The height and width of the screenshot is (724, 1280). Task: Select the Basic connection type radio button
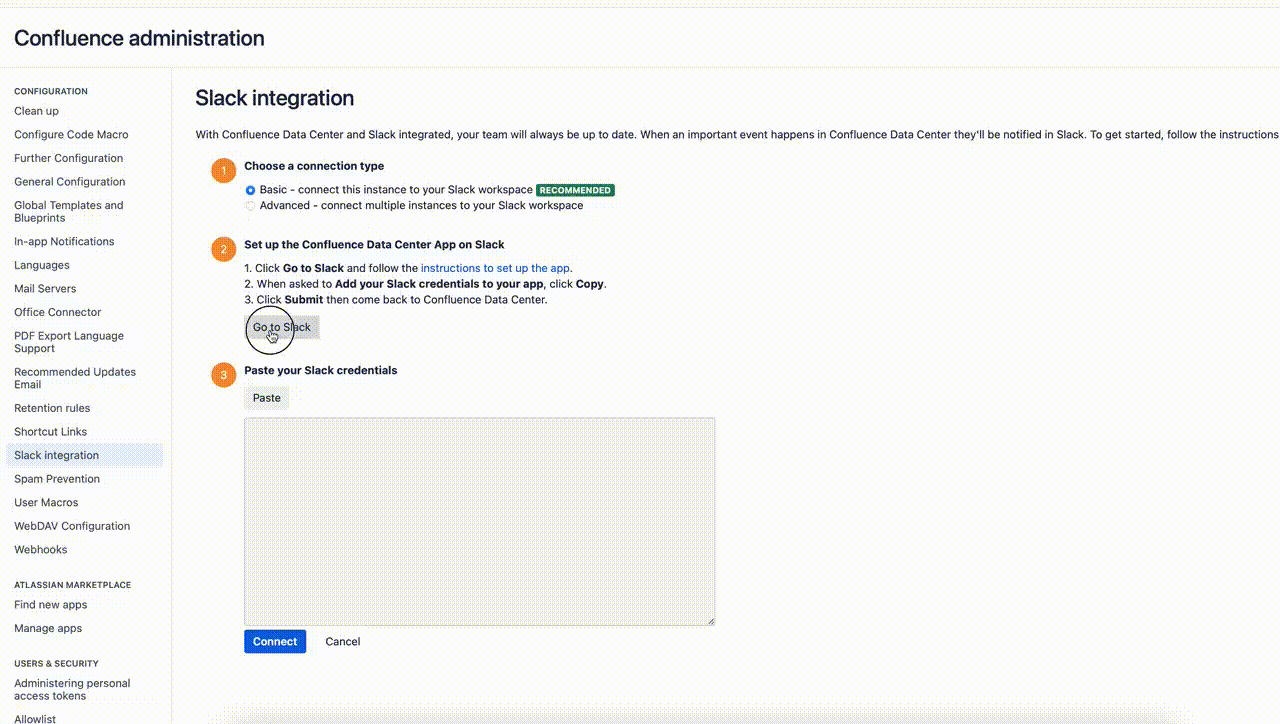pyautogui.click(x=250, y=190)
